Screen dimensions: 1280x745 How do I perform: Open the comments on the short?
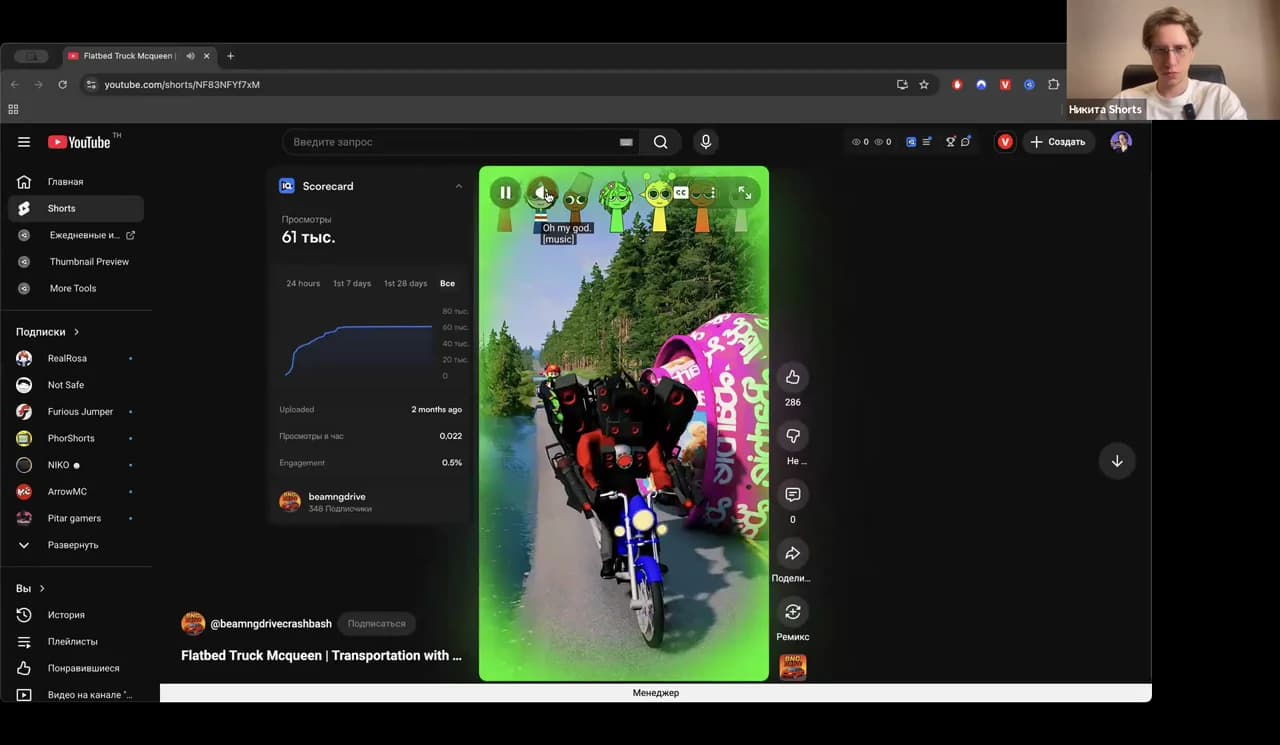tap(793, 494)
